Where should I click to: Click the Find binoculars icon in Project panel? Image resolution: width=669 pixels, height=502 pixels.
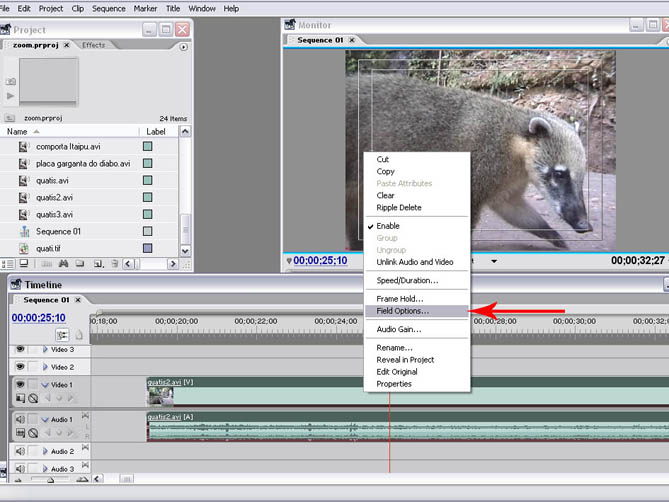coord(64,264)
